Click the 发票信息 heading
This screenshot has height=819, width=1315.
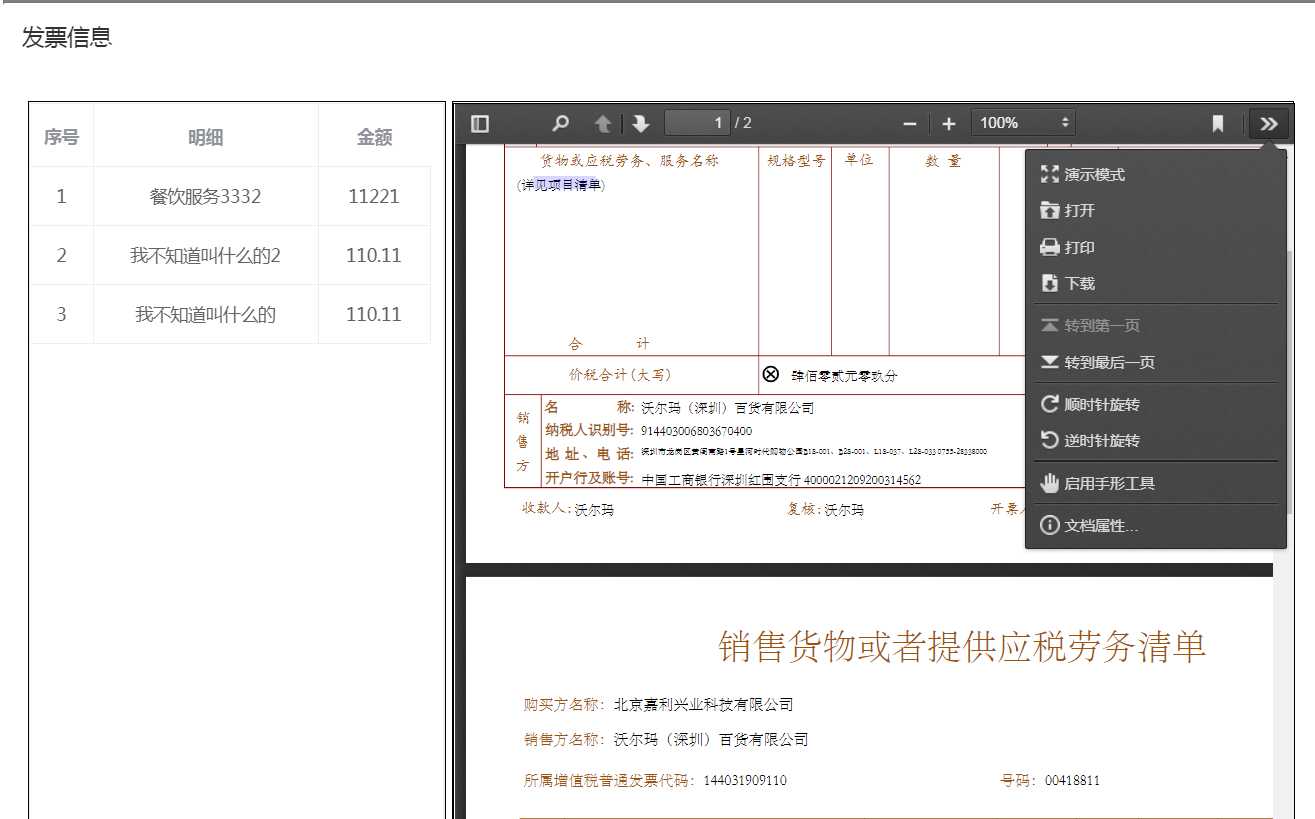tap(67, 38)
